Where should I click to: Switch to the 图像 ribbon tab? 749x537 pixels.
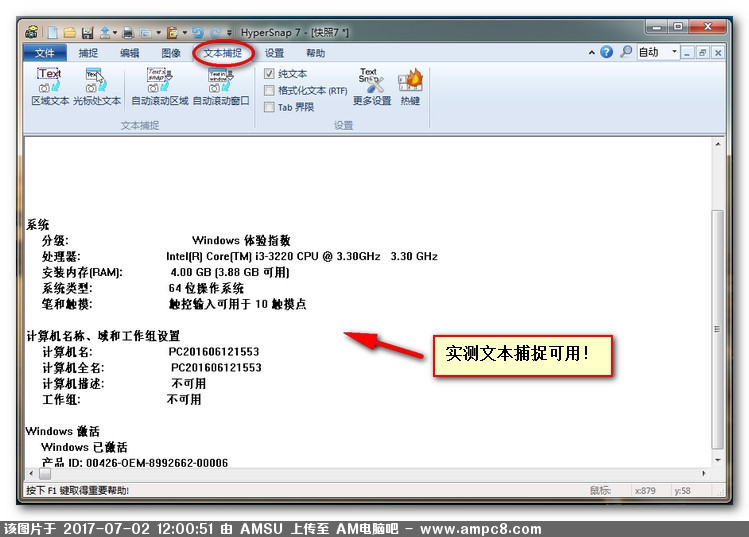pos(171,53)
